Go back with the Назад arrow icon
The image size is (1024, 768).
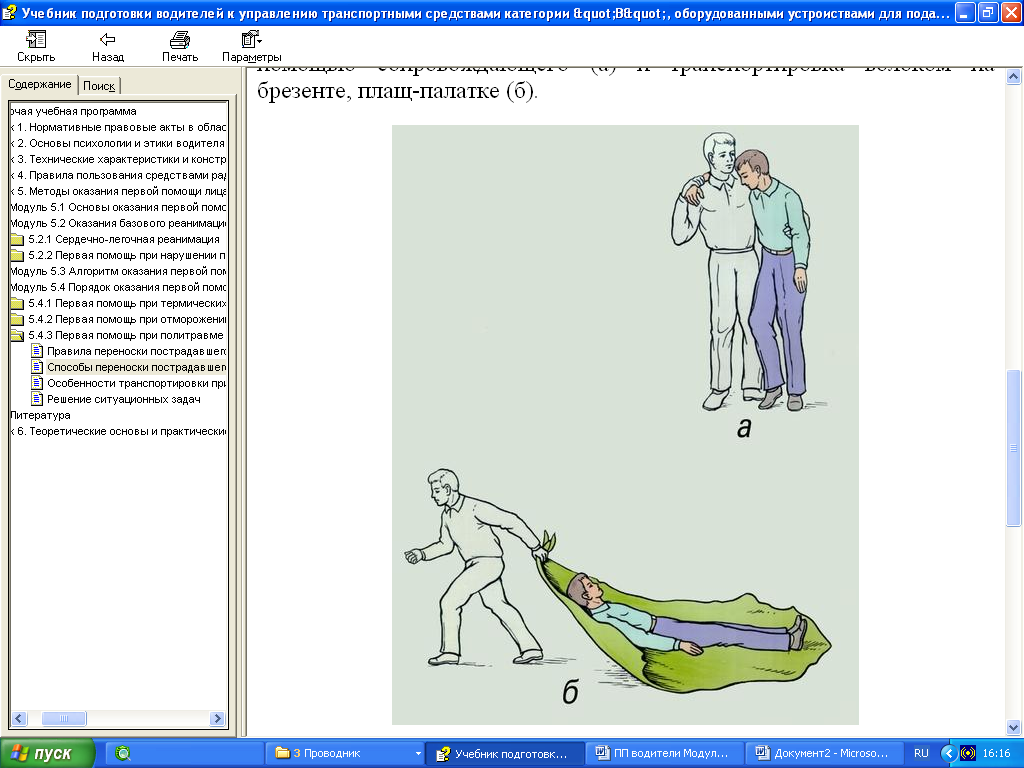[x=108, y=40]
